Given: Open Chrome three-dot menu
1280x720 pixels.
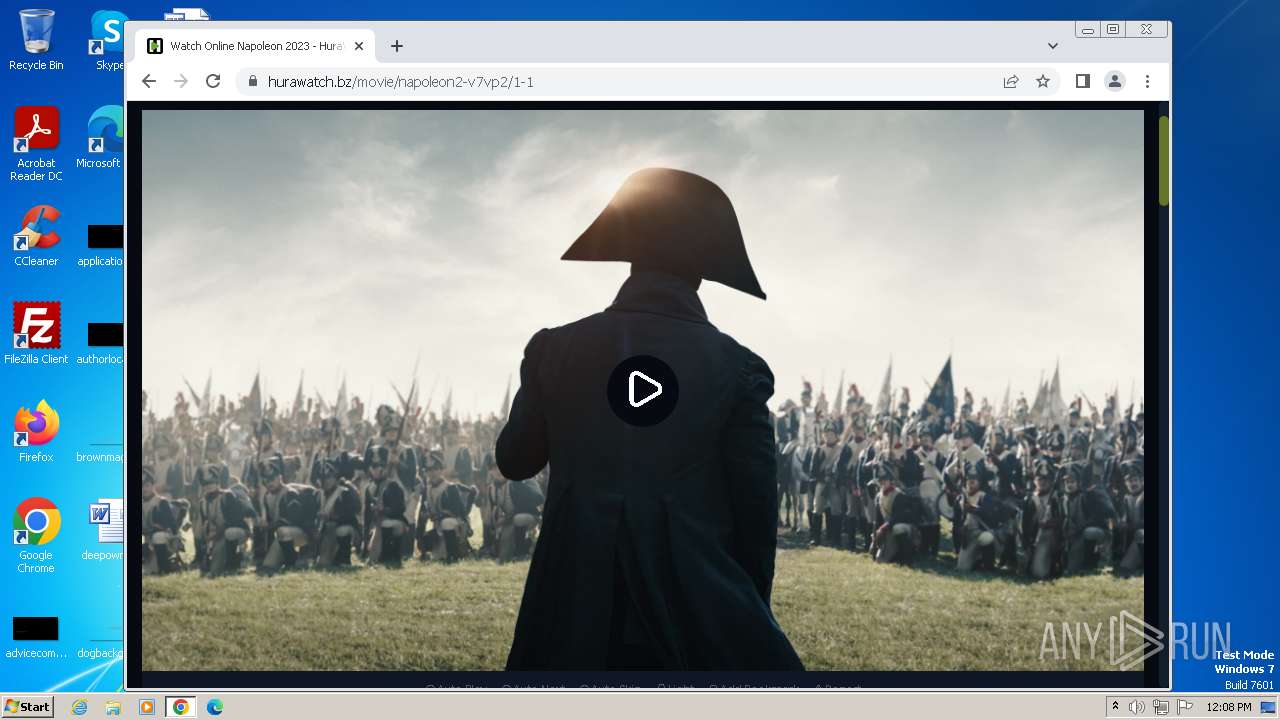Looking at the screenshot, I should [1147, 81].
